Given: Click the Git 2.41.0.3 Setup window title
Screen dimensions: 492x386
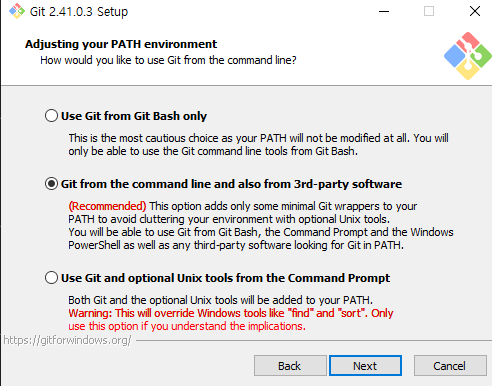Looking at the screenshot, I should (79, 12).
